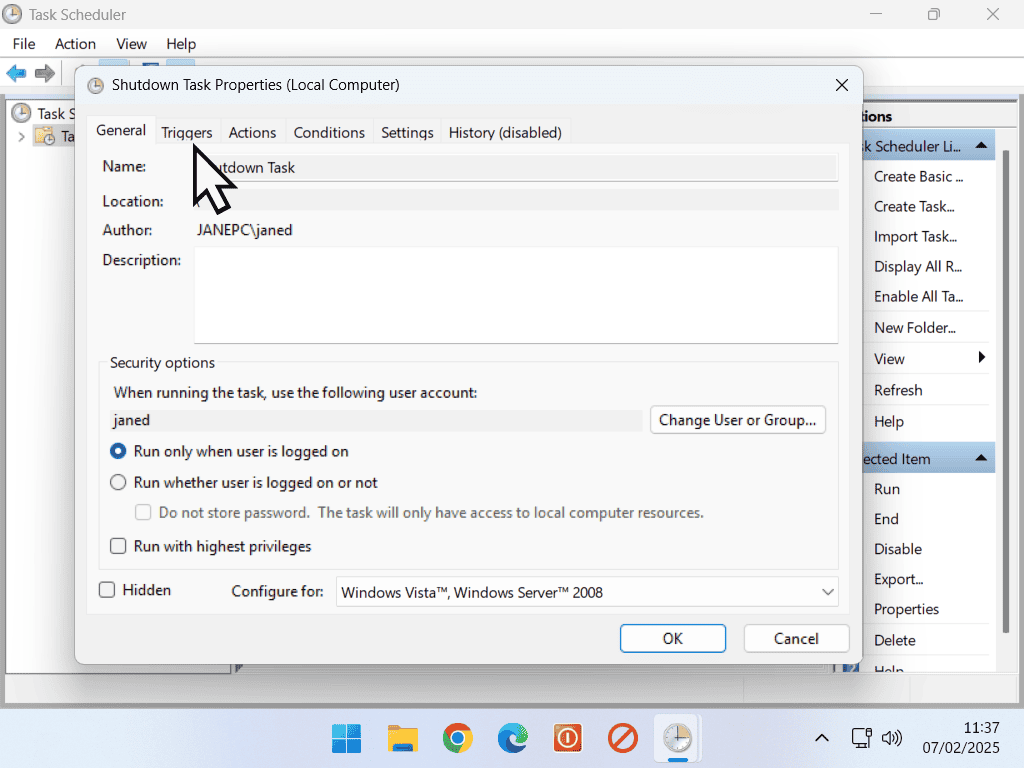
Task: Tick the Hidden checkbox
Action: coord(108,590)
